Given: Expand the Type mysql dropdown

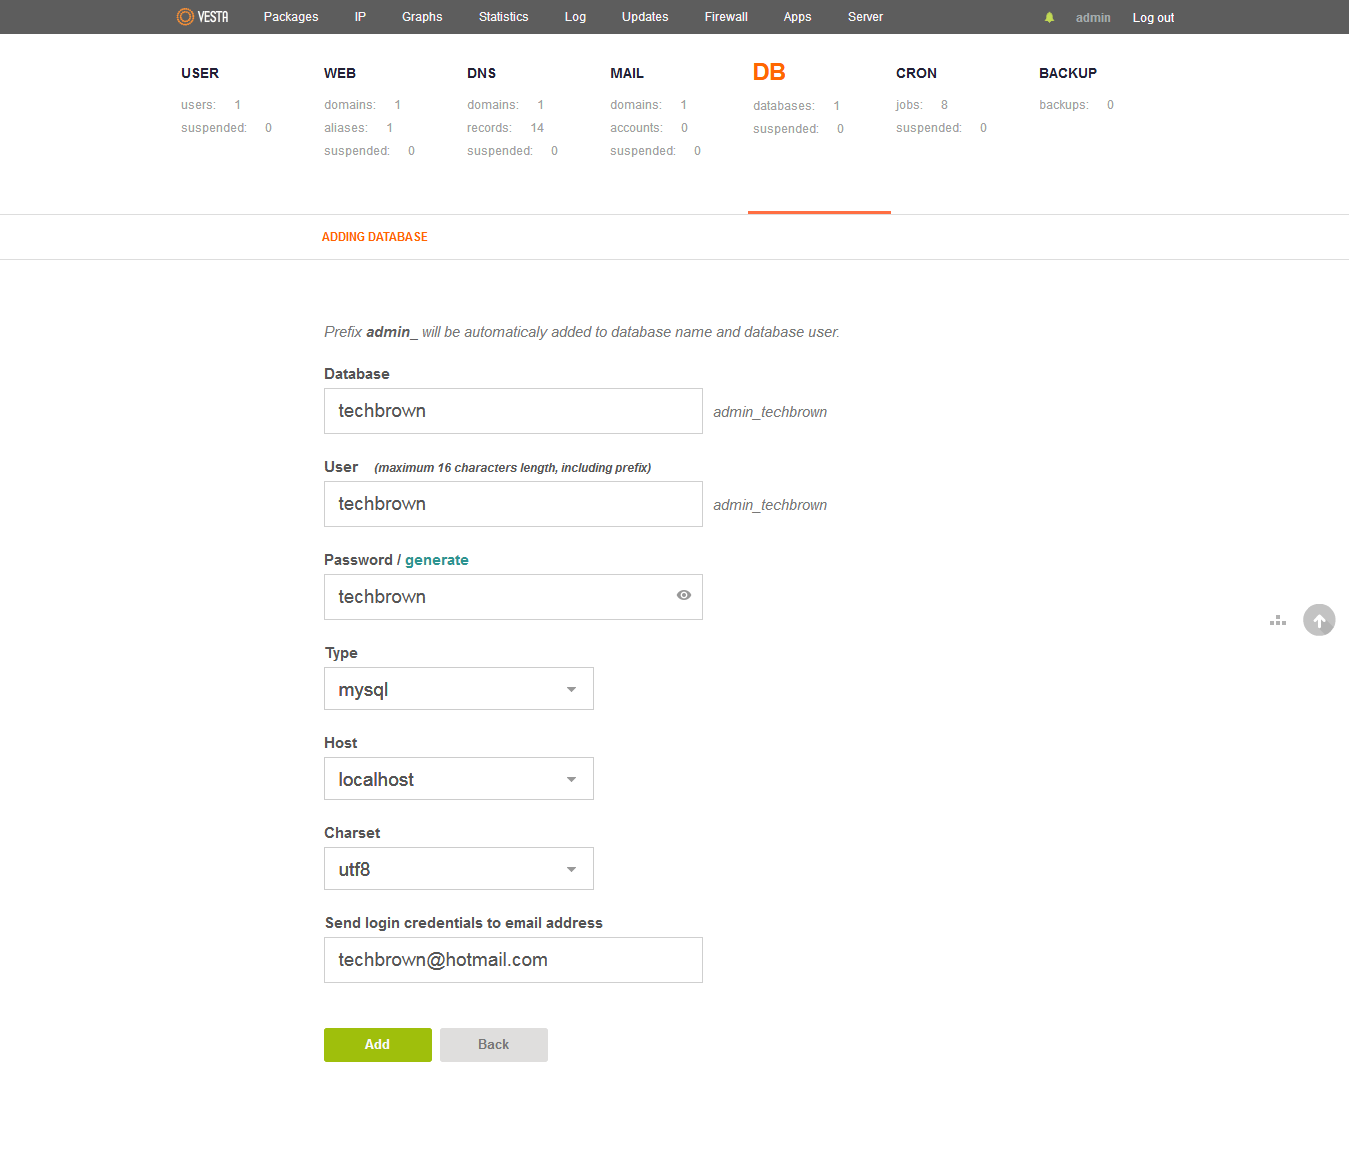Looking at the screenshot, I should coord(459,689).
